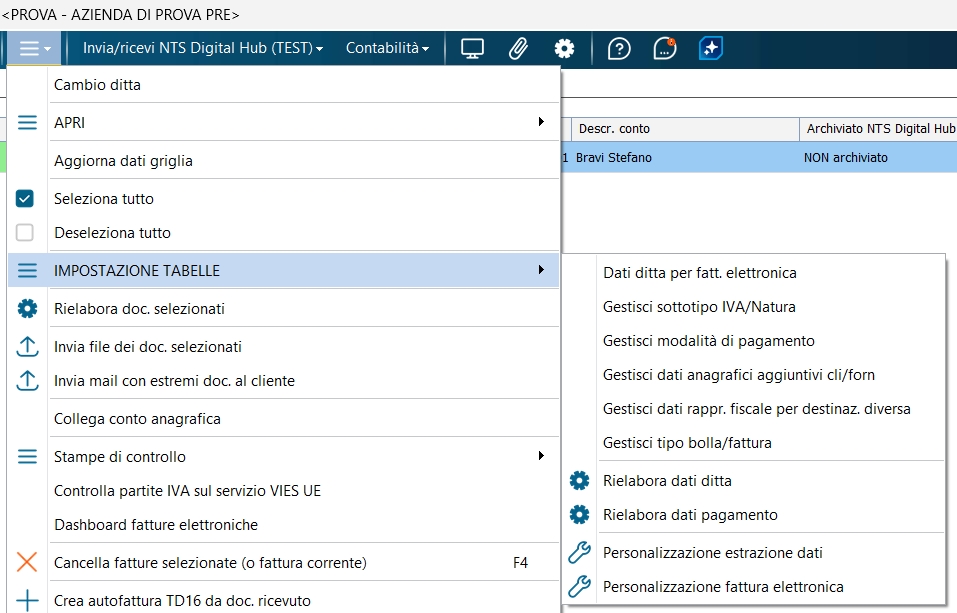Click the wrench icon for Personalizzazione estrazione dati

click(579, 553)
